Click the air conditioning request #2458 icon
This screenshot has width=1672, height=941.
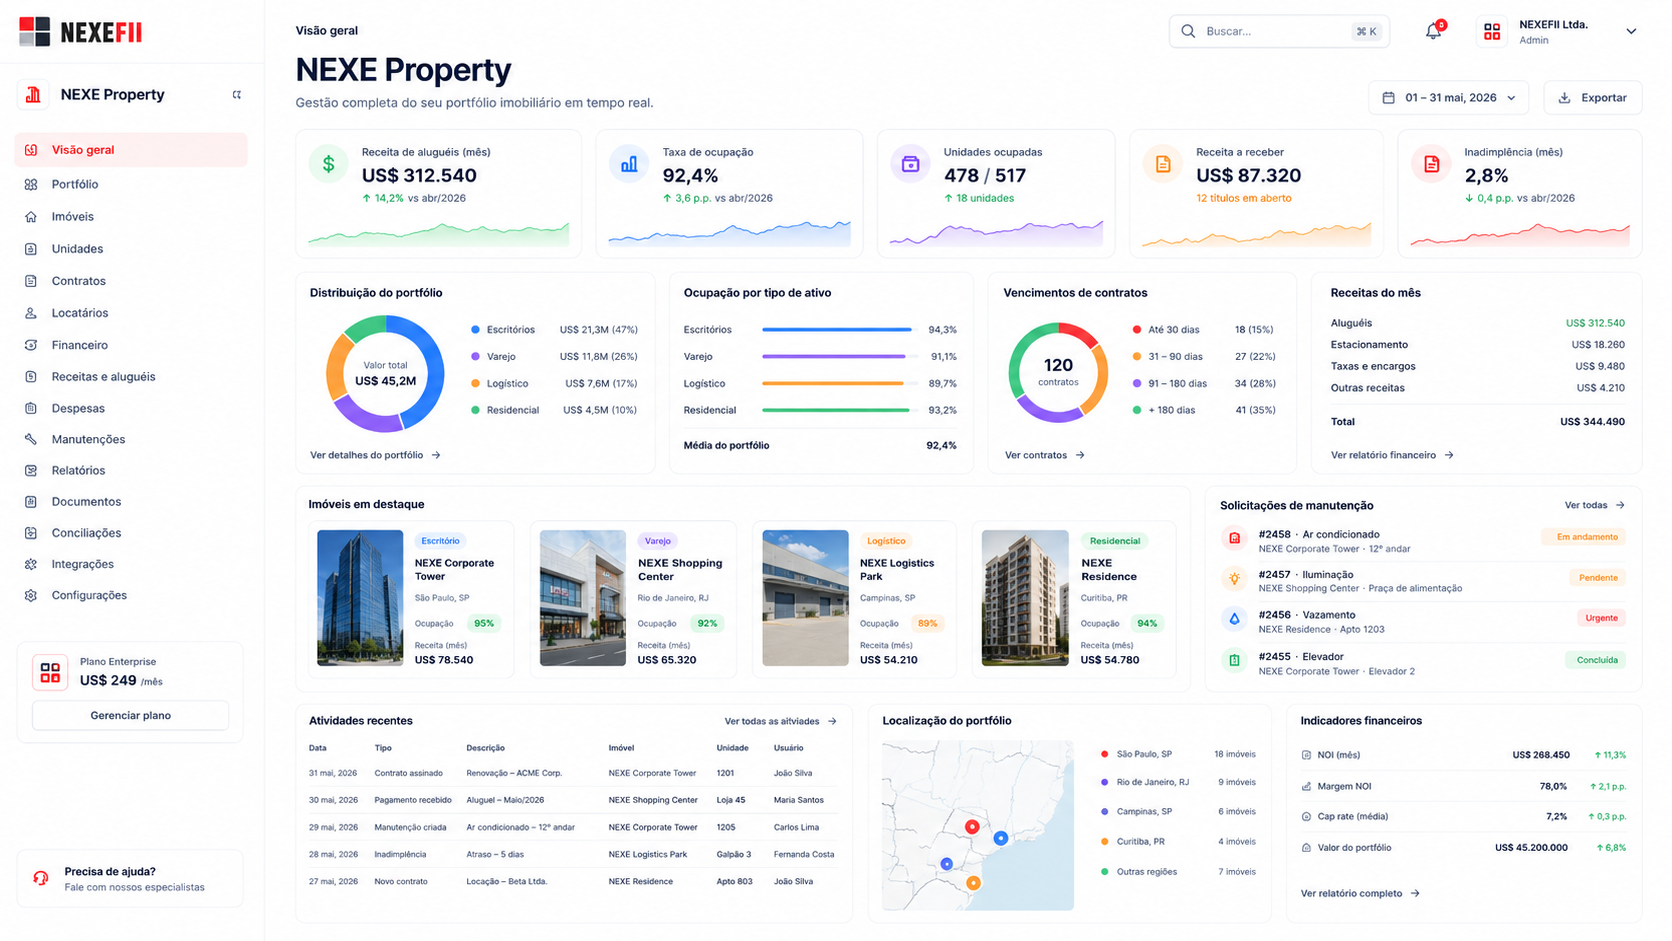click(x=1234, y=538)
